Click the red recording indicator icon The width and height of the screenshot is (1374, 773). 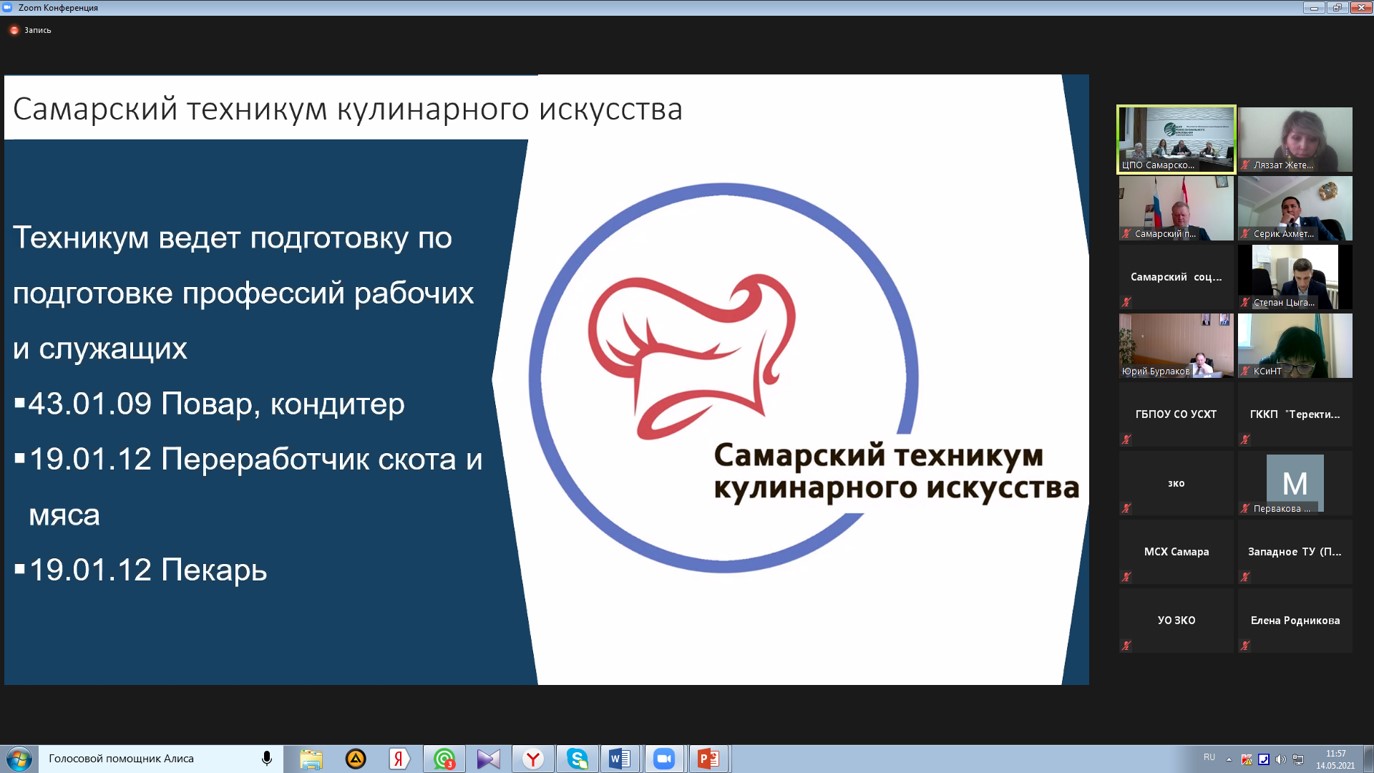tap(14, 30)
